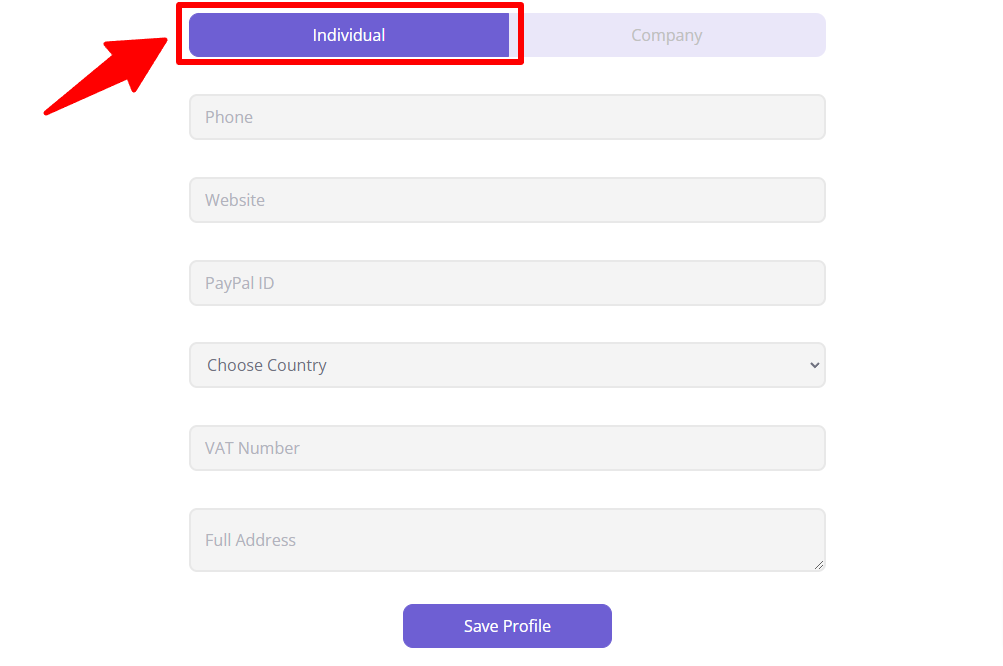Click the chevron arrow on country selector

(814, 365)
